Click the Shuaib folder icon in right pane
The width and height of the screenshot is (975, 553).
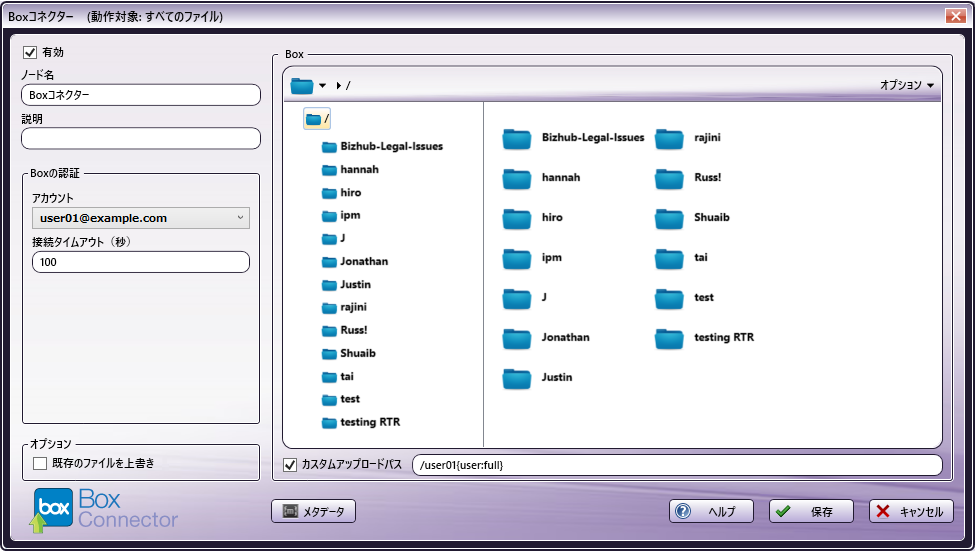(669, 218)
